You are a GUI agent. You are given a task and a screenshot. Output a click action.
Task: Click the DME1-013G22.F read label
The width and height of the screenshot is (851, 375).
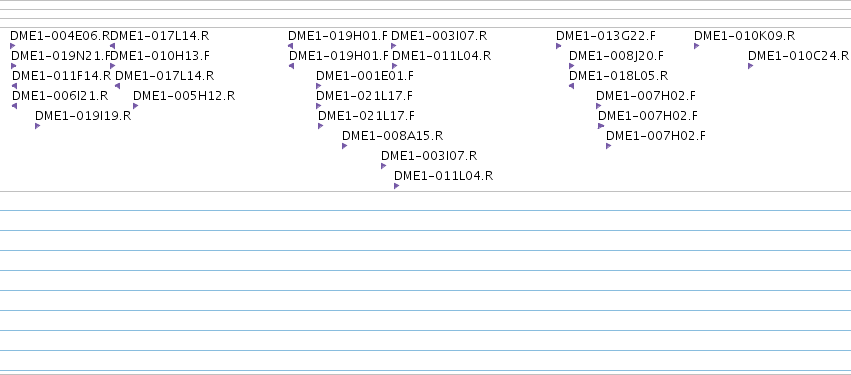[606, 36]
